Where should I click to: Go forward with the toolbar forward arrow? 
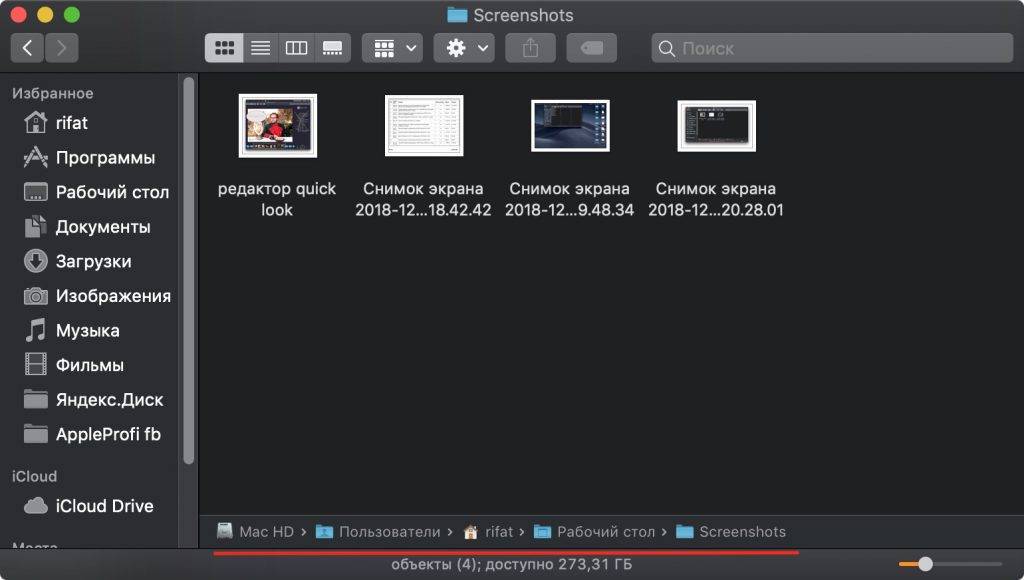pos(61,47)
